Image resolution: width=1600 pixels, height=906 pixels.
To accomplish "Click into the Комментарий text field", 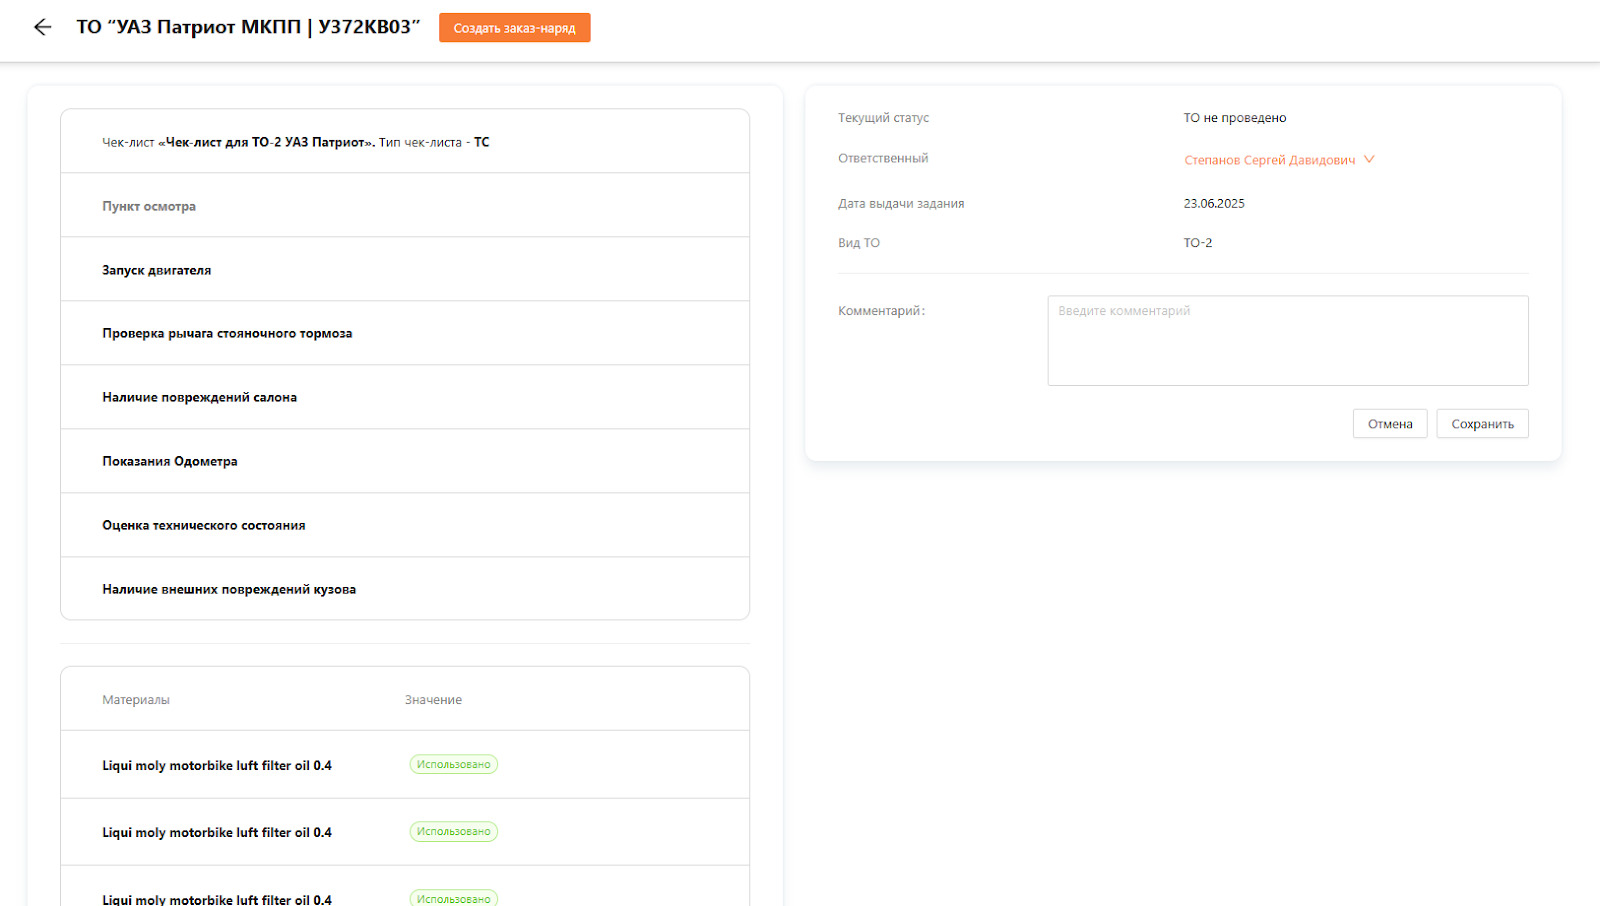I will click(x=1287, y=340).
